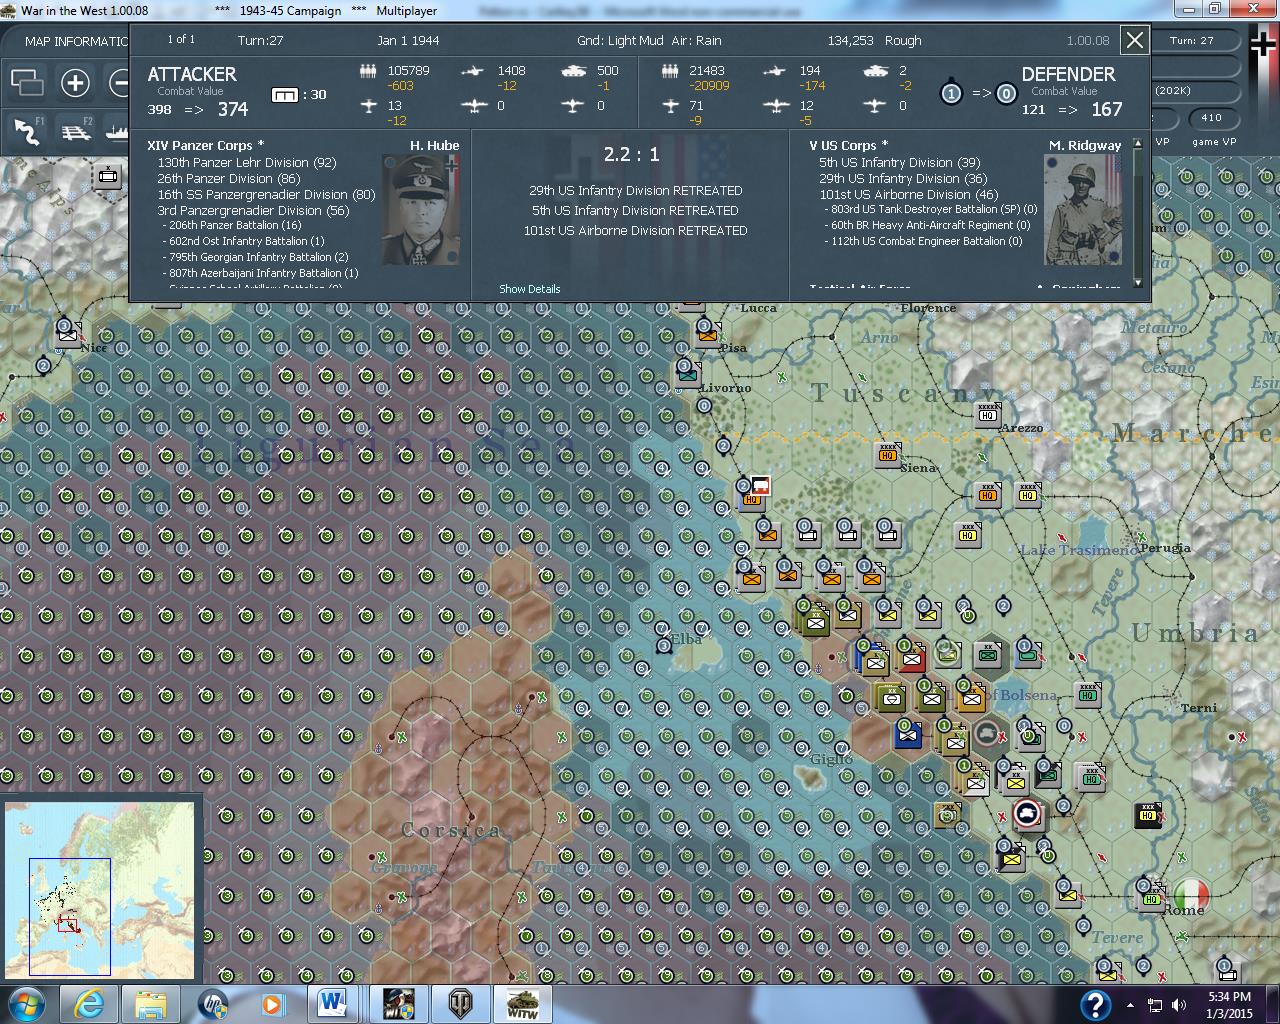Viewport: 1280px width, 1024px height.
Task: Open File Explorer from taskbar
Action: tap(151, 1004)
